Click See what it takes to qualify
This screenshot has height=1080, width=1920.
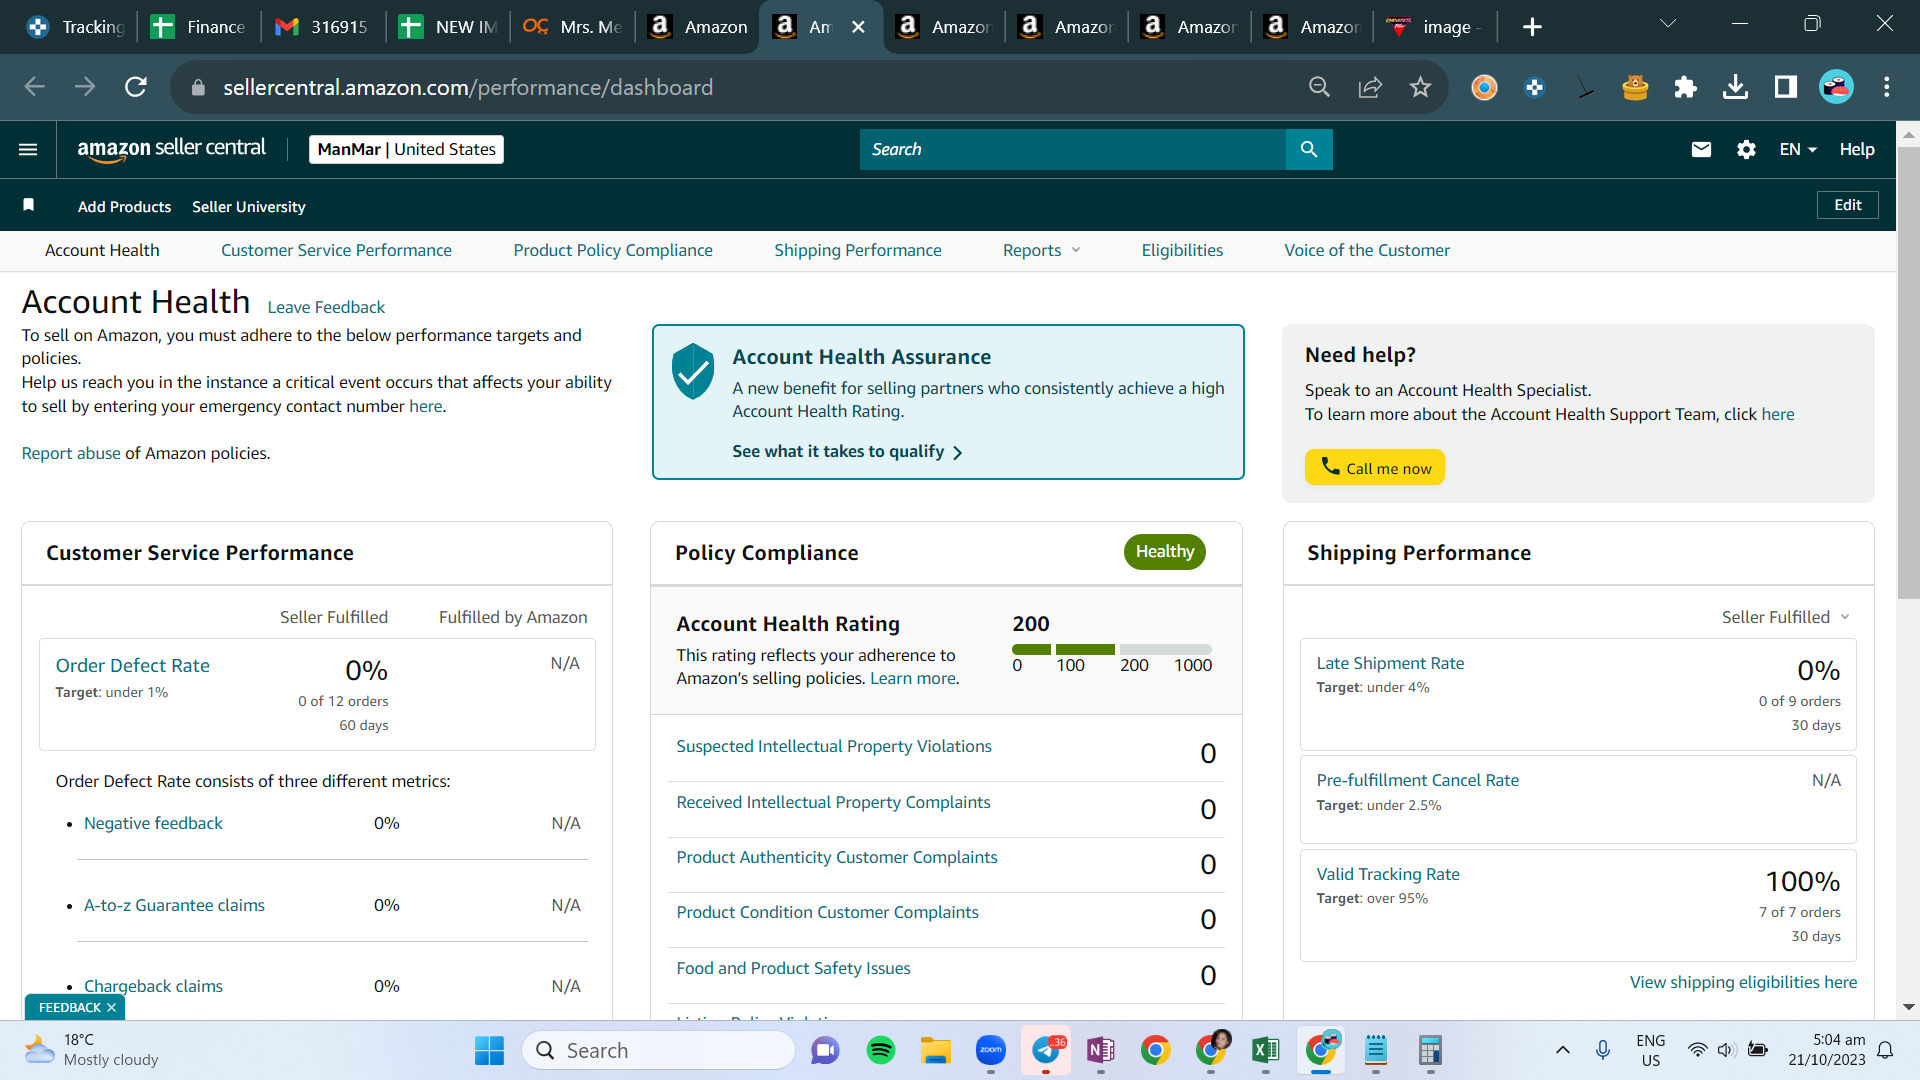(x=846, y=452)
